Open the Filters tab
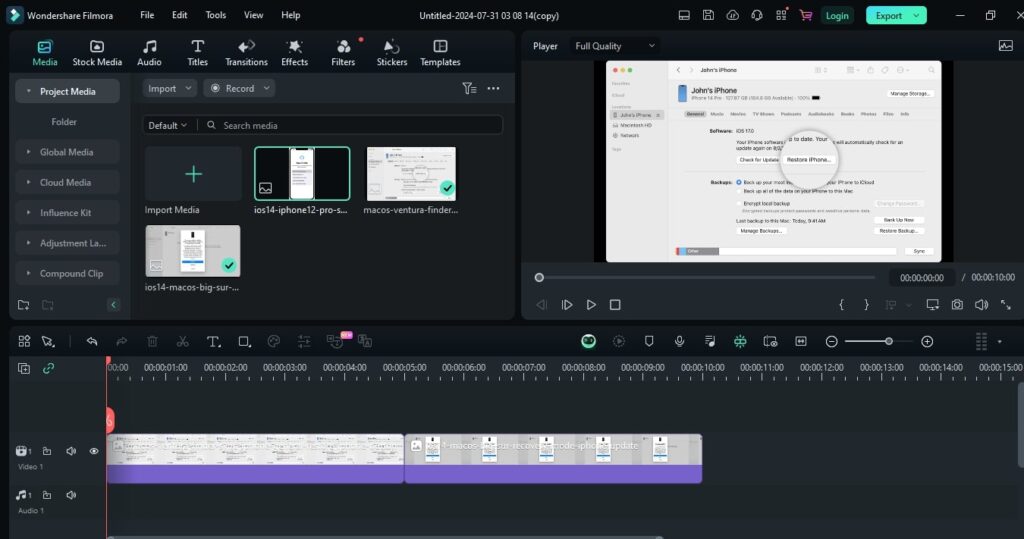The image size is (1024, 539). point(343,53)
